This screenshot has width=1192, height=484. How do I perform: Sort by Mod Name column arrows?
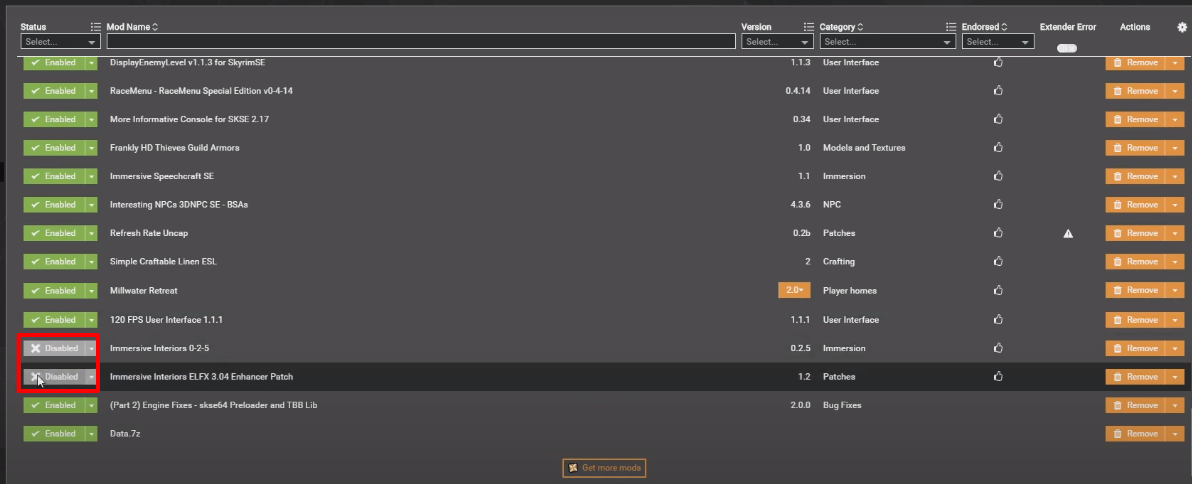pos(155,27)
